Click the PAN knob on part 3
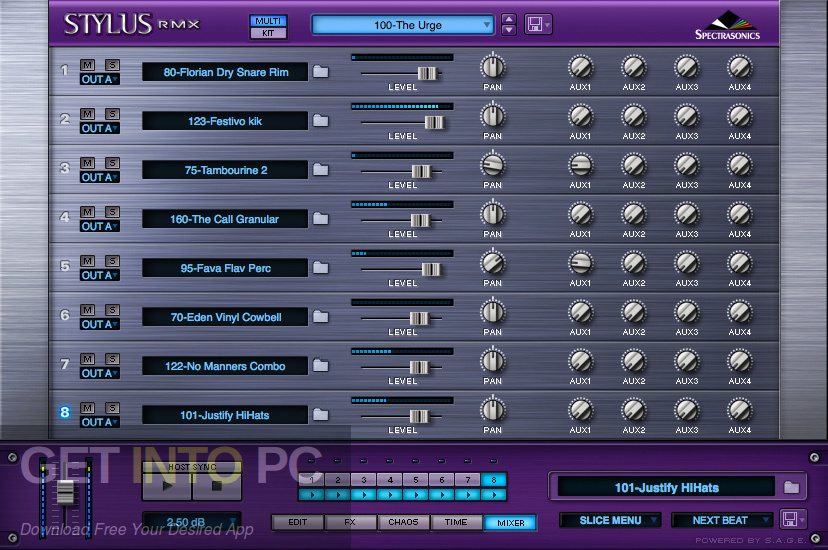The image size is (828, 550). 493,165
